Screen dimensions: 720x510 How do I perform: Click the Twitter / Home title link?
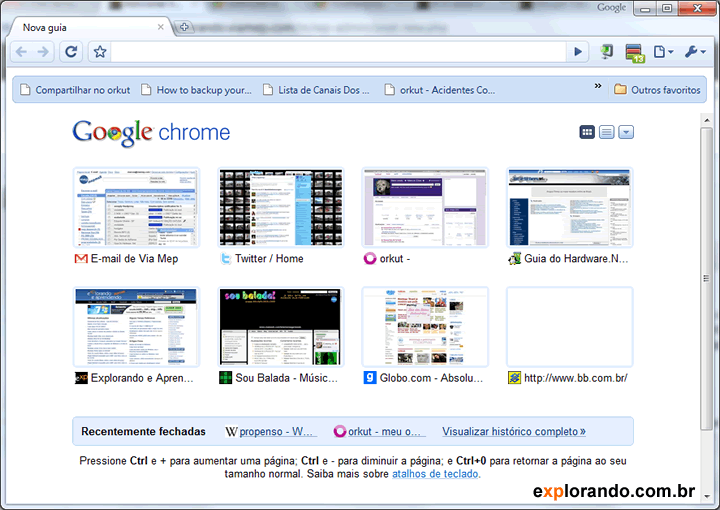click(269, 259)
